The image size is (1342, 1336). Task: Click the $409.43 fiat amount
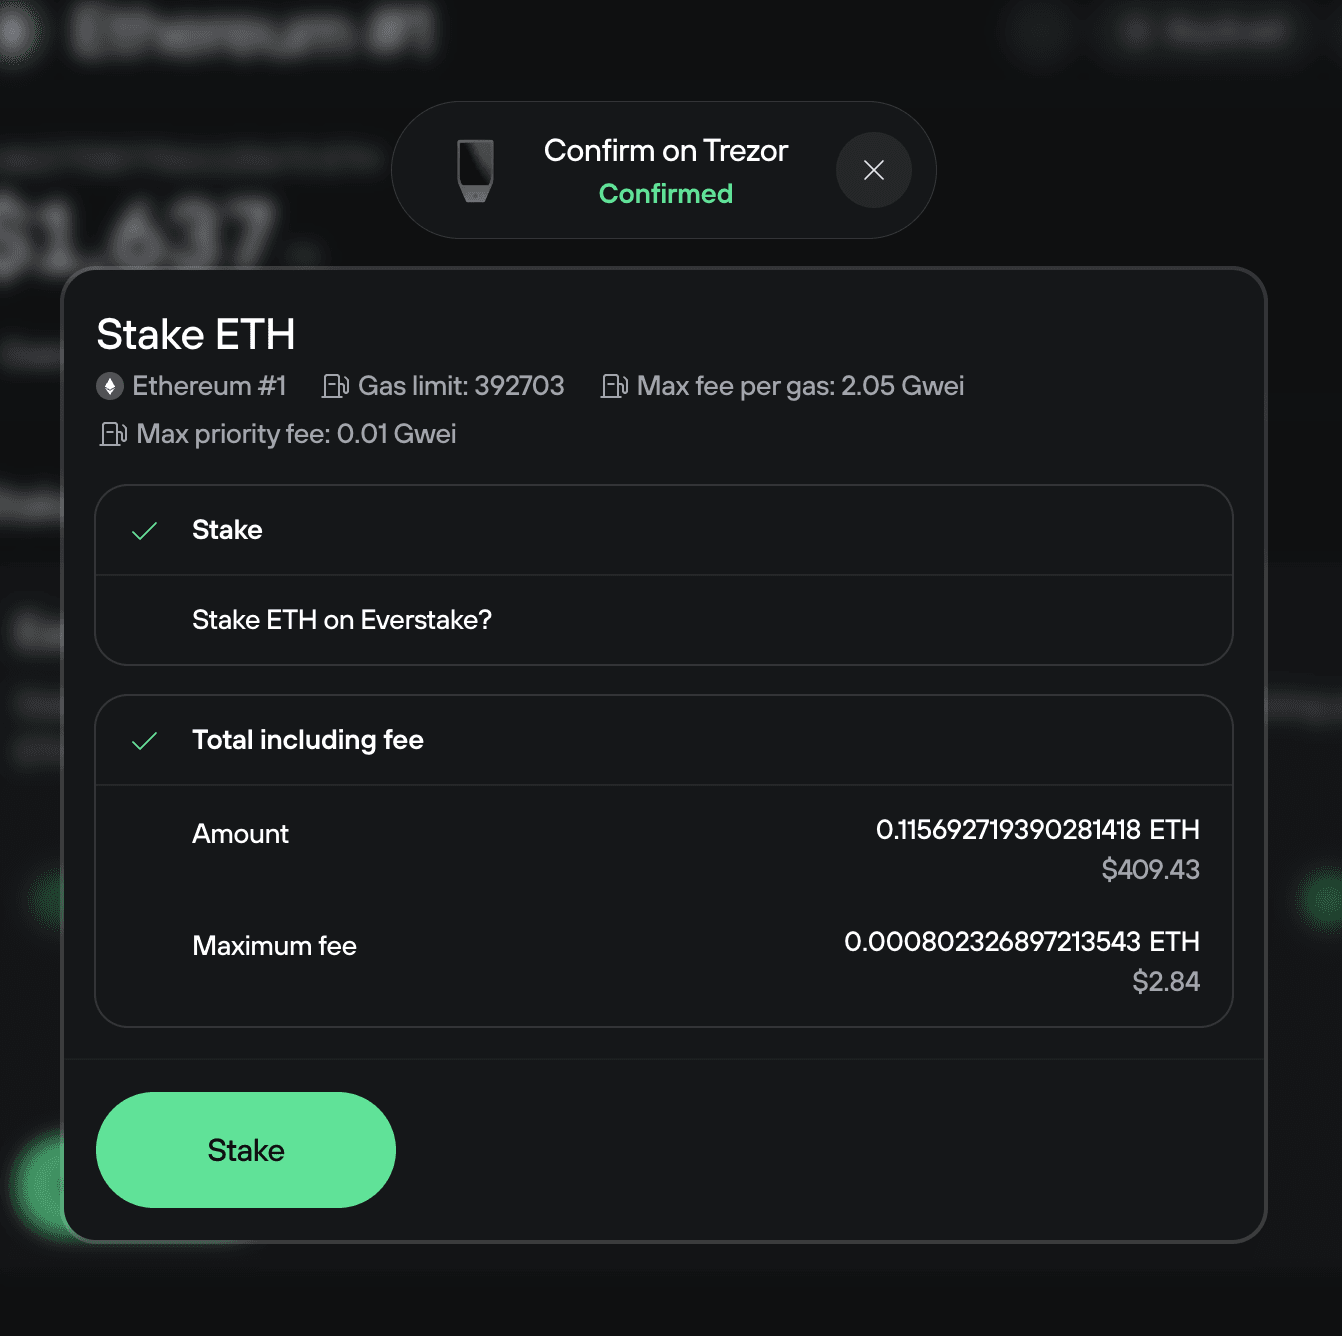pyautogui.click(x=1151, y=870)
